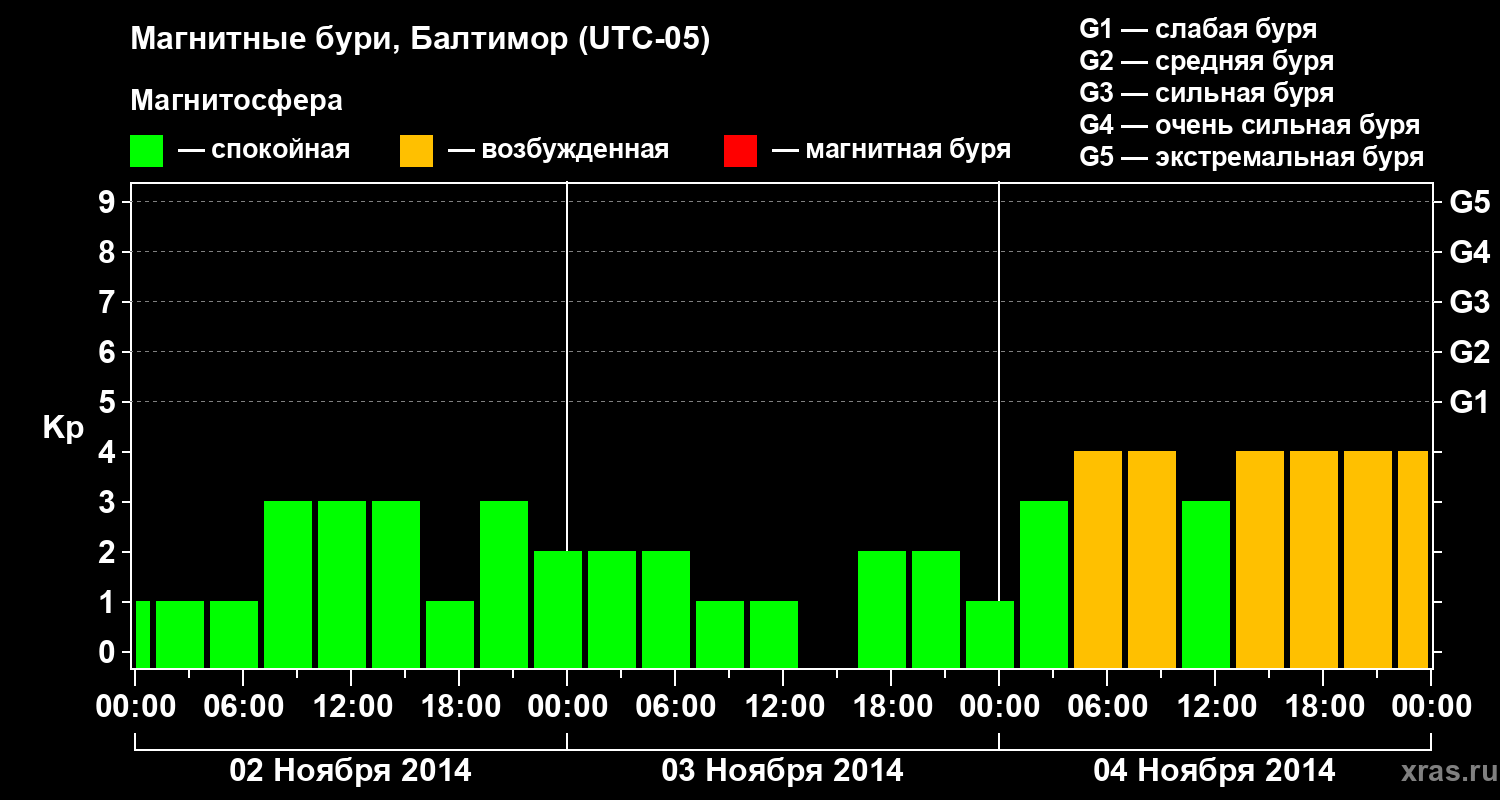The width and height of the screenshot is (1500, 800).
Task: Click the Kp 2 bar crossing midnight into 03 Ноября
Action: pos(558,609)
